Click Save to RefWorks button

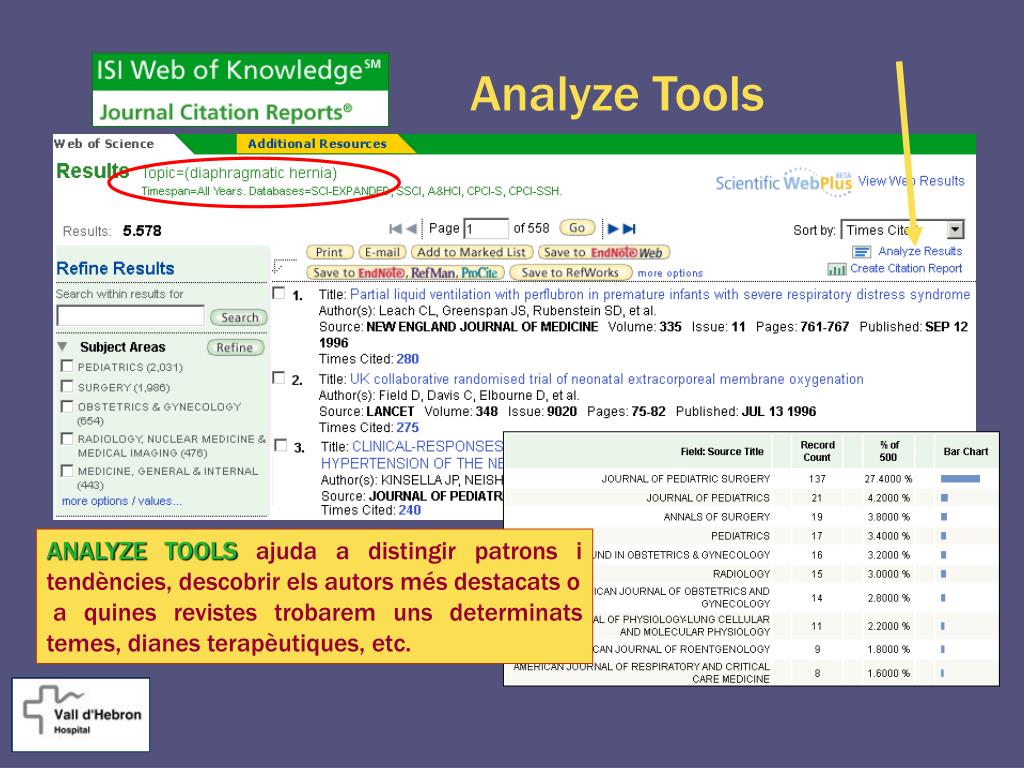click(570, 272)
